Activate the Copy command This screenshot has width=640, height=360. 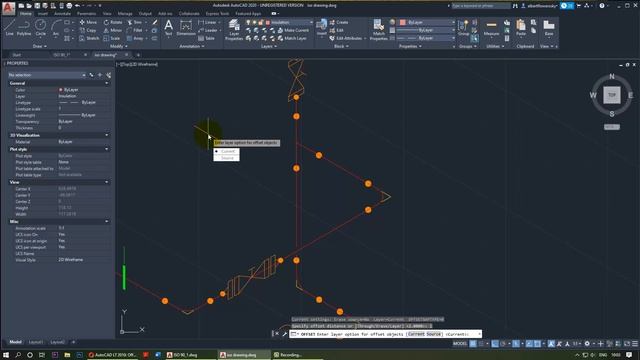point(88,30)
